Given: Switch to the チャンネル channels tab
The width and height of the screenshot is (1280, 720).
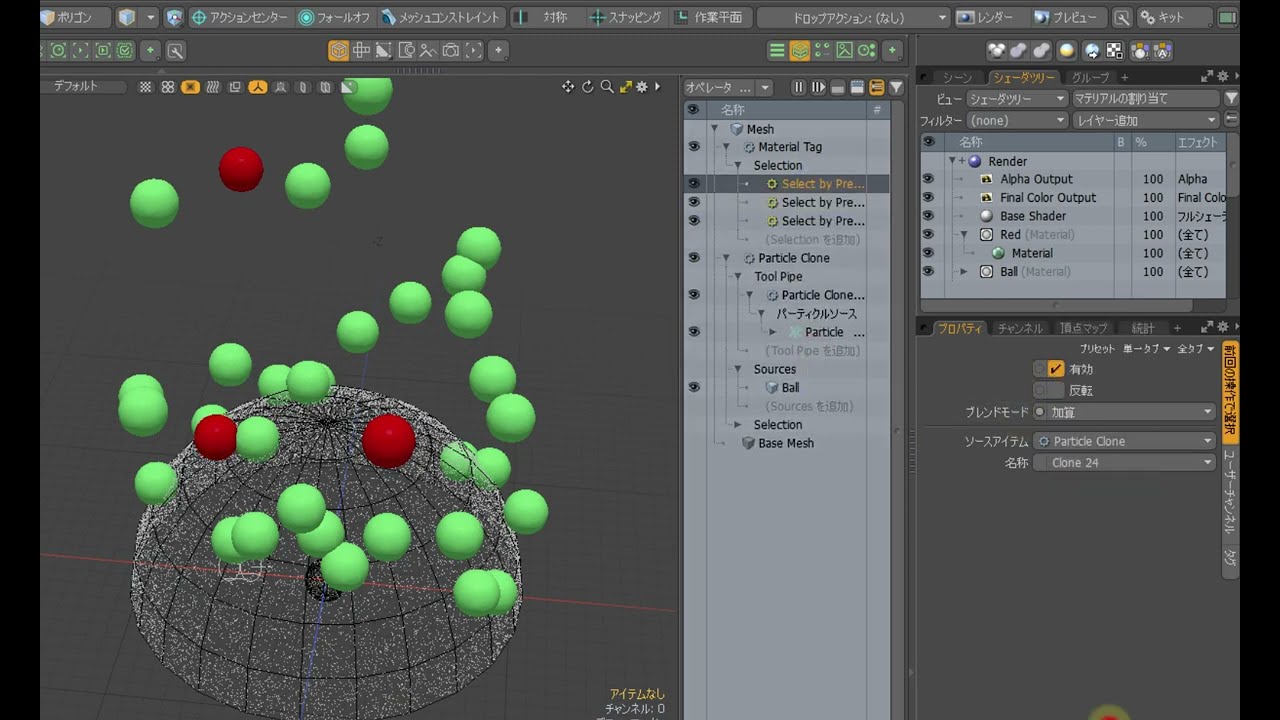Looking at the screenshot, I should tap(1020, 328).
